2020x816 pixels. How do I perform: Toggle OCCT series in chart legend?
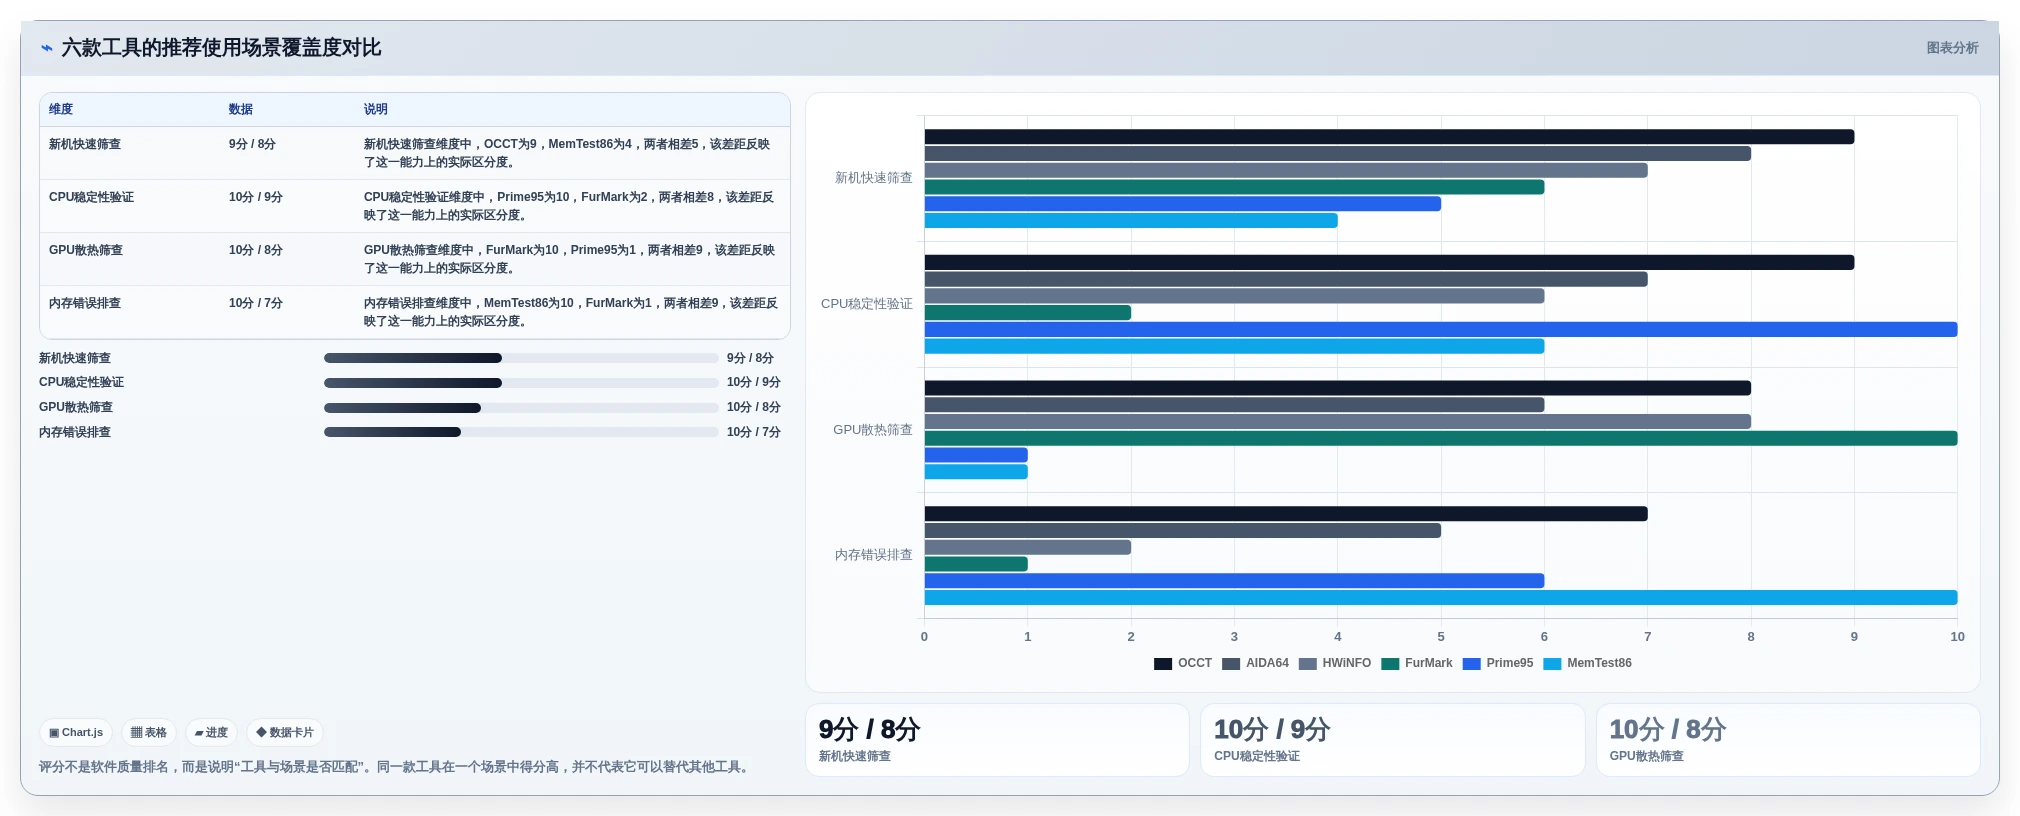point(1183,663)
